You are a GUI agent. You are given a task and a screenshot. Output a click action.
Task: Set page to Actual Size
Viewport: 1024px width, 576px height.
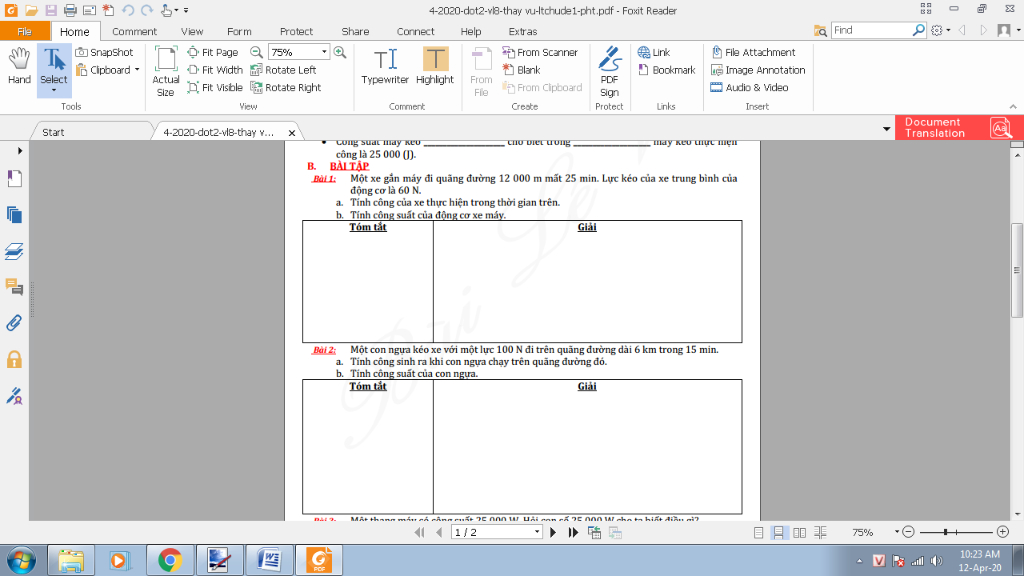pos(166,72)
